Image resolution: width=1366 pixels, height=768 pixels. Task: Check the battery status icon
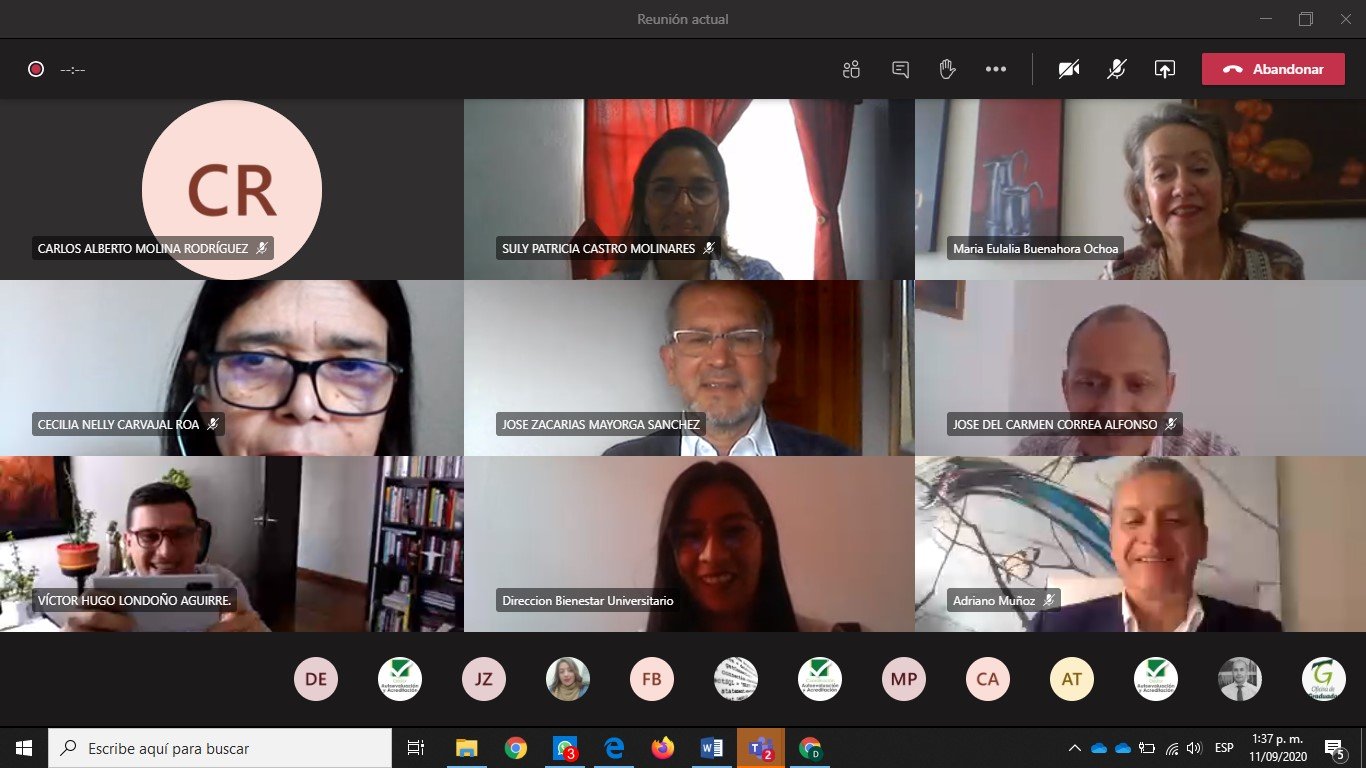1147,748
